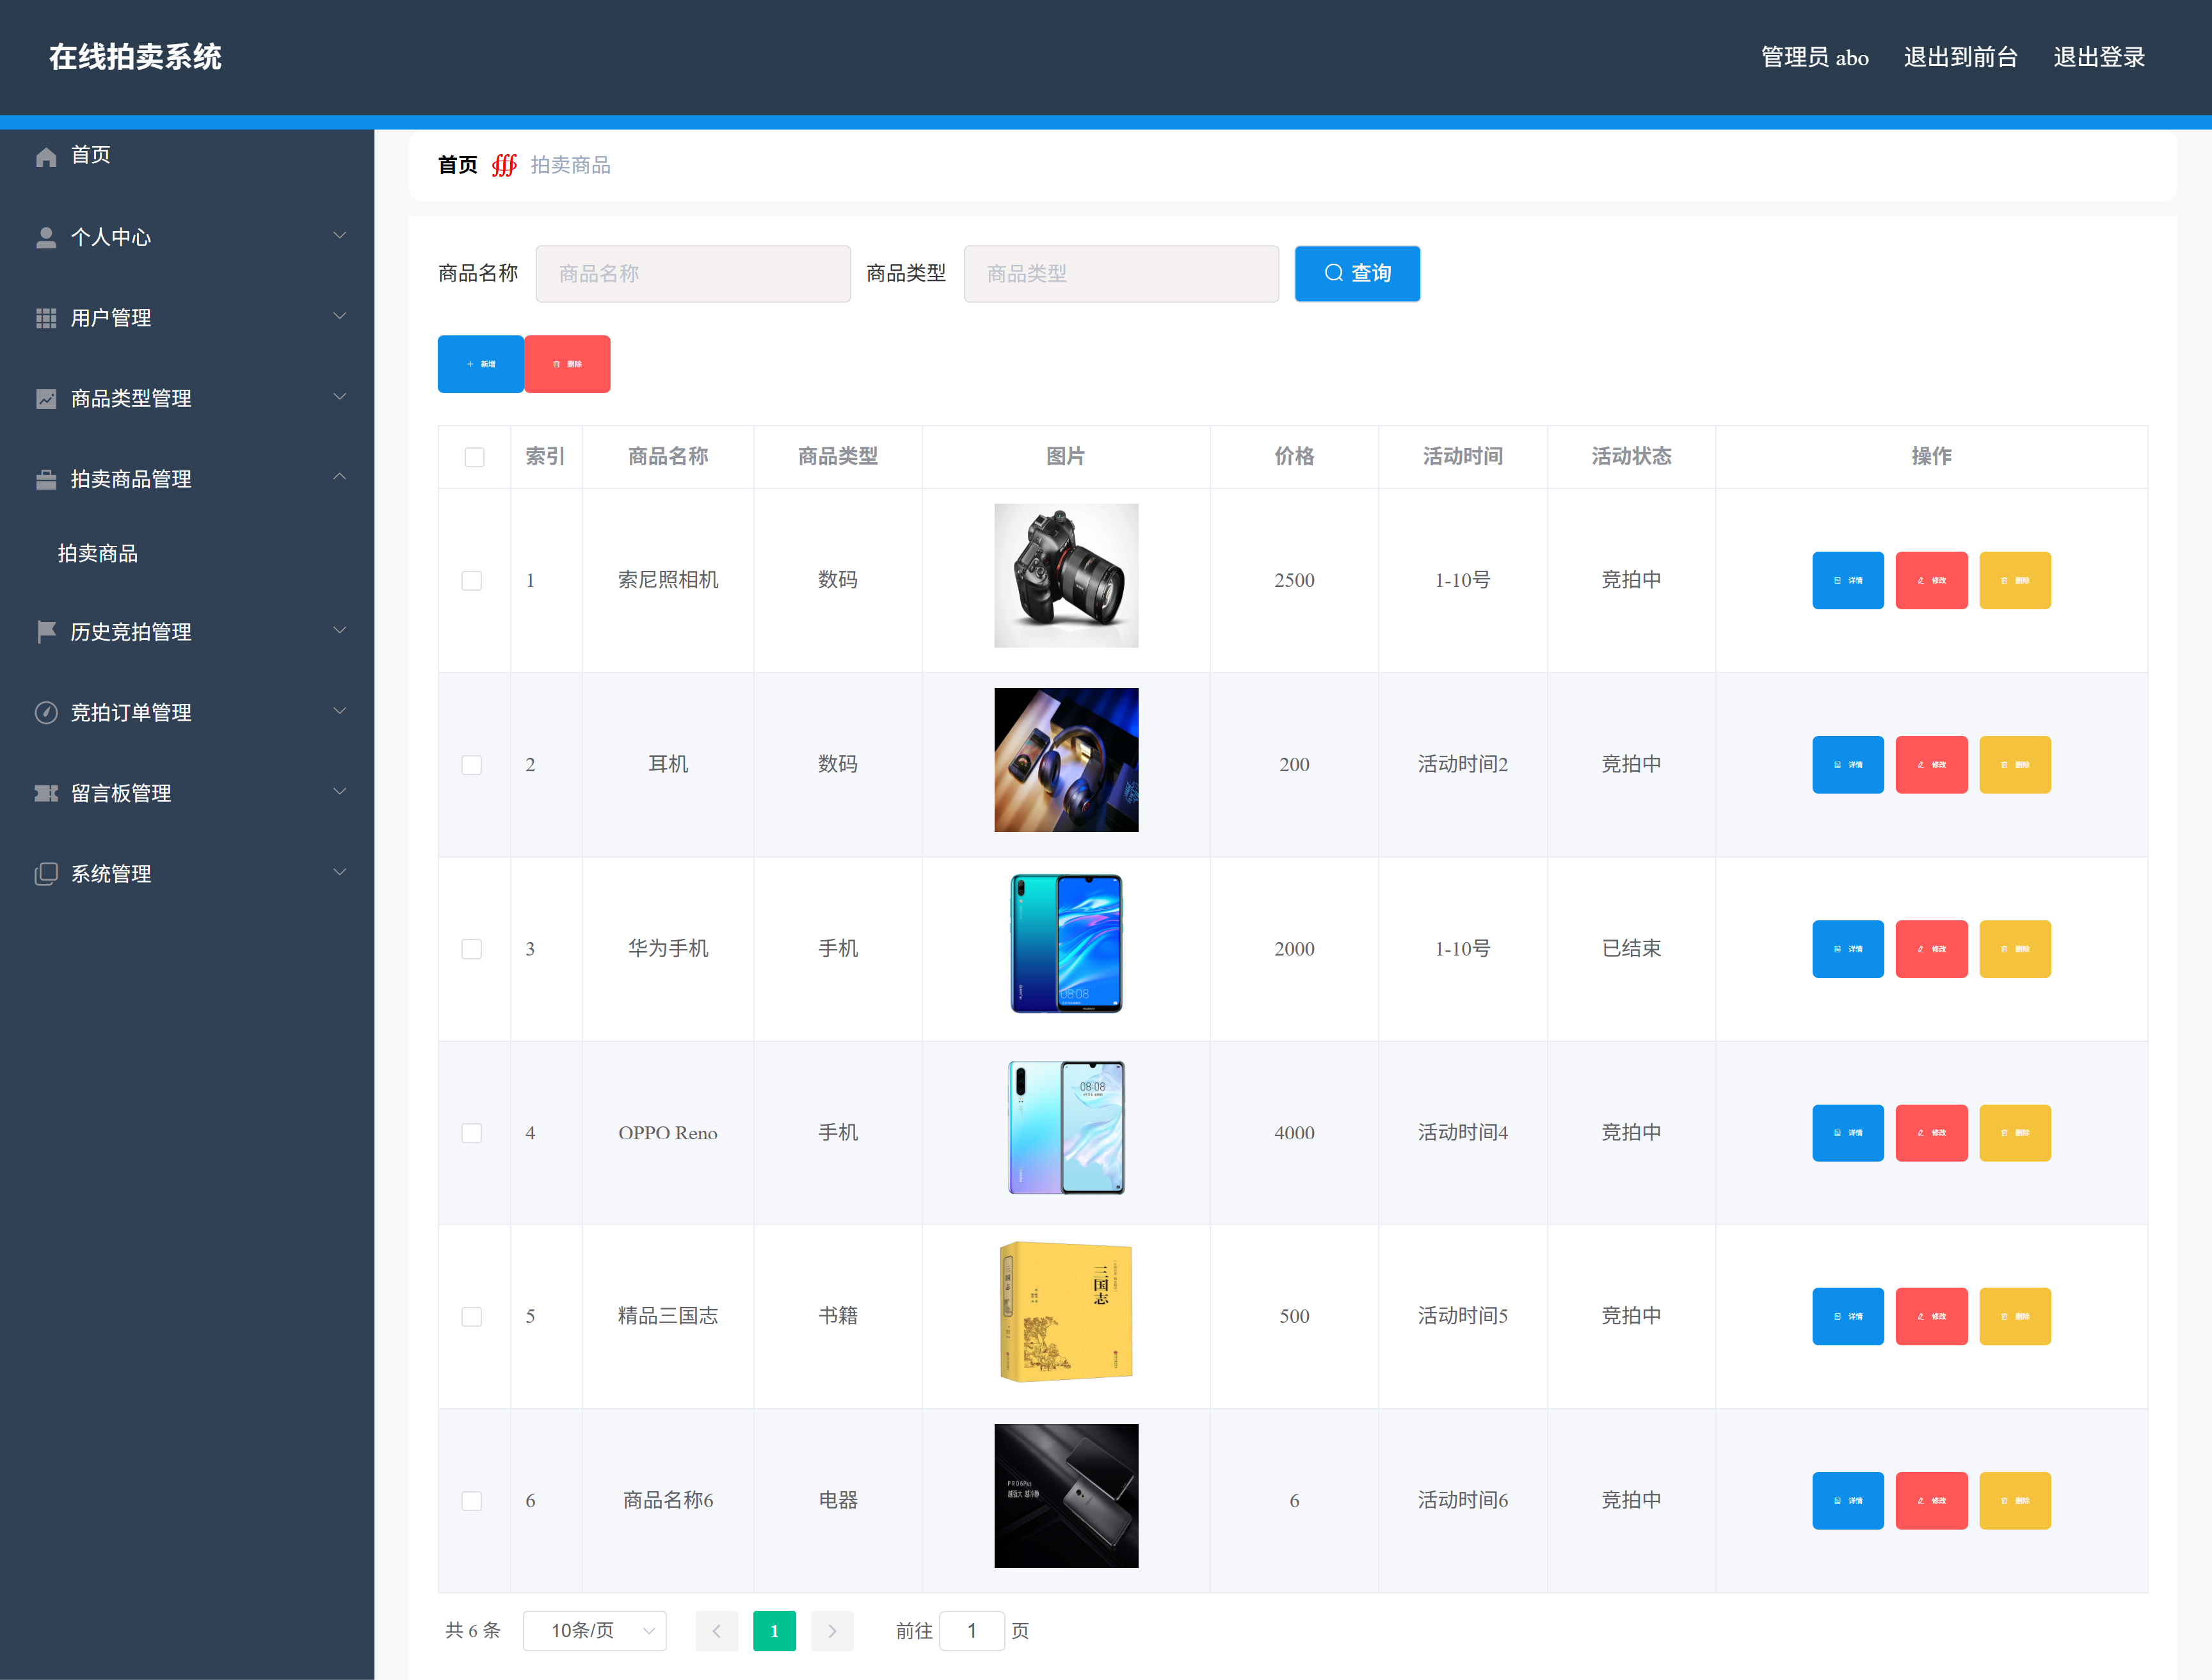Screen dimensions: 2212x1680
Task: Click the grid icon for 用户管理
Action: point(46,318)
